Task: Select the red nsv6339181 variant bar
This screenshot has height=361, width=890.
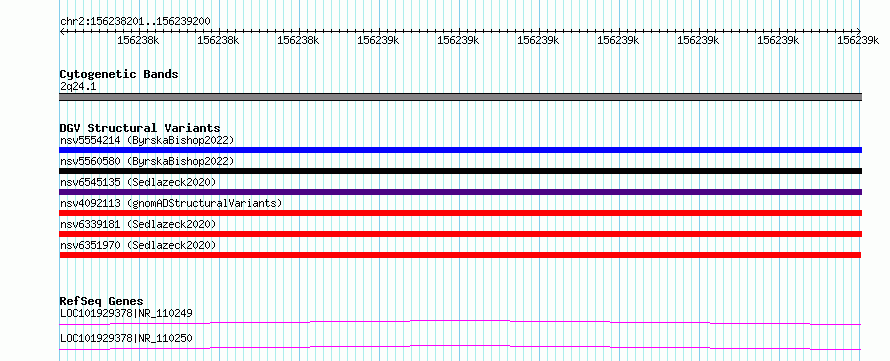Action: (x=460, y=234)
